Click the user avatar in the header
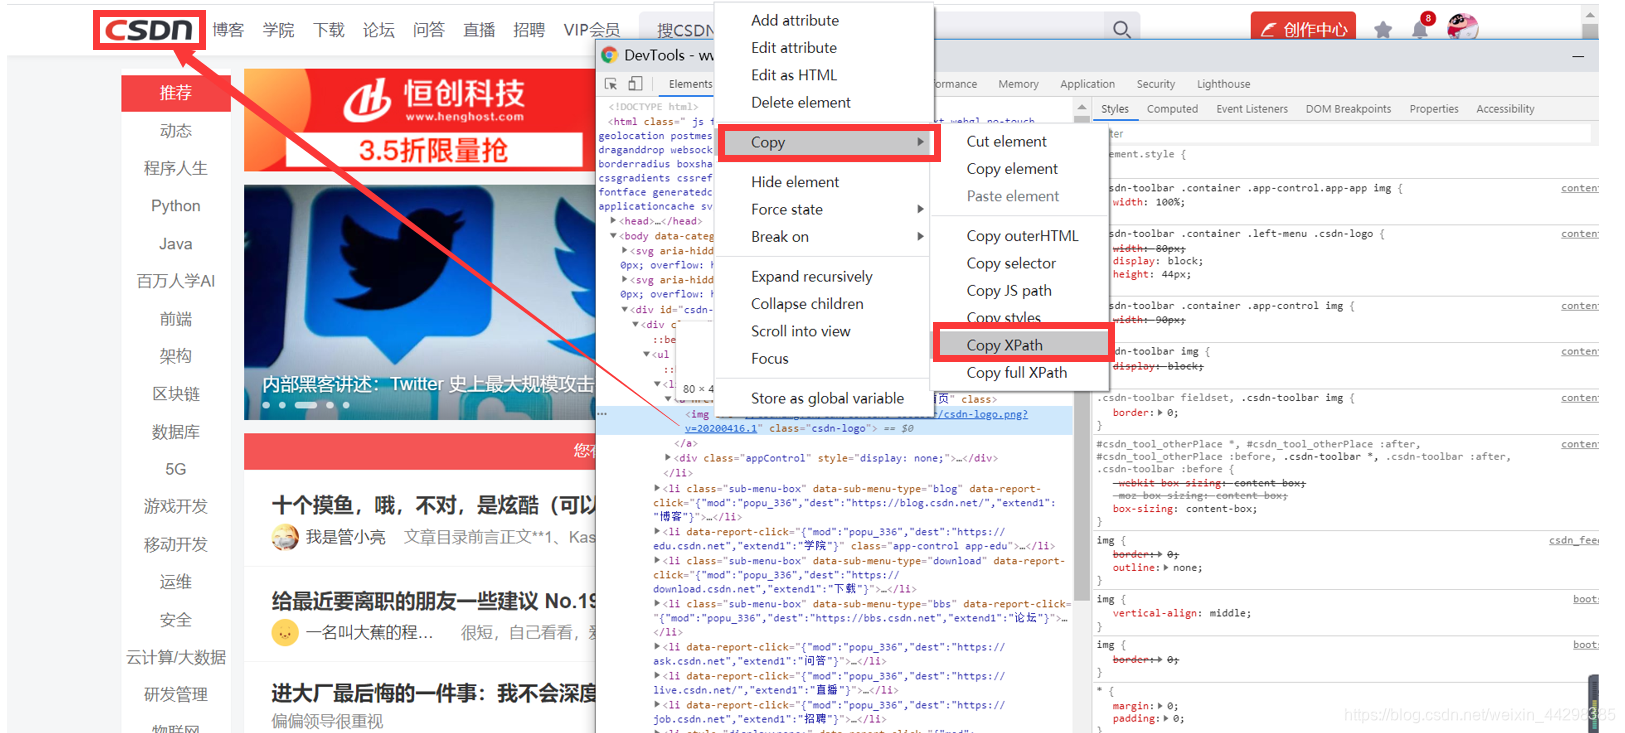 click(1462, 28)
